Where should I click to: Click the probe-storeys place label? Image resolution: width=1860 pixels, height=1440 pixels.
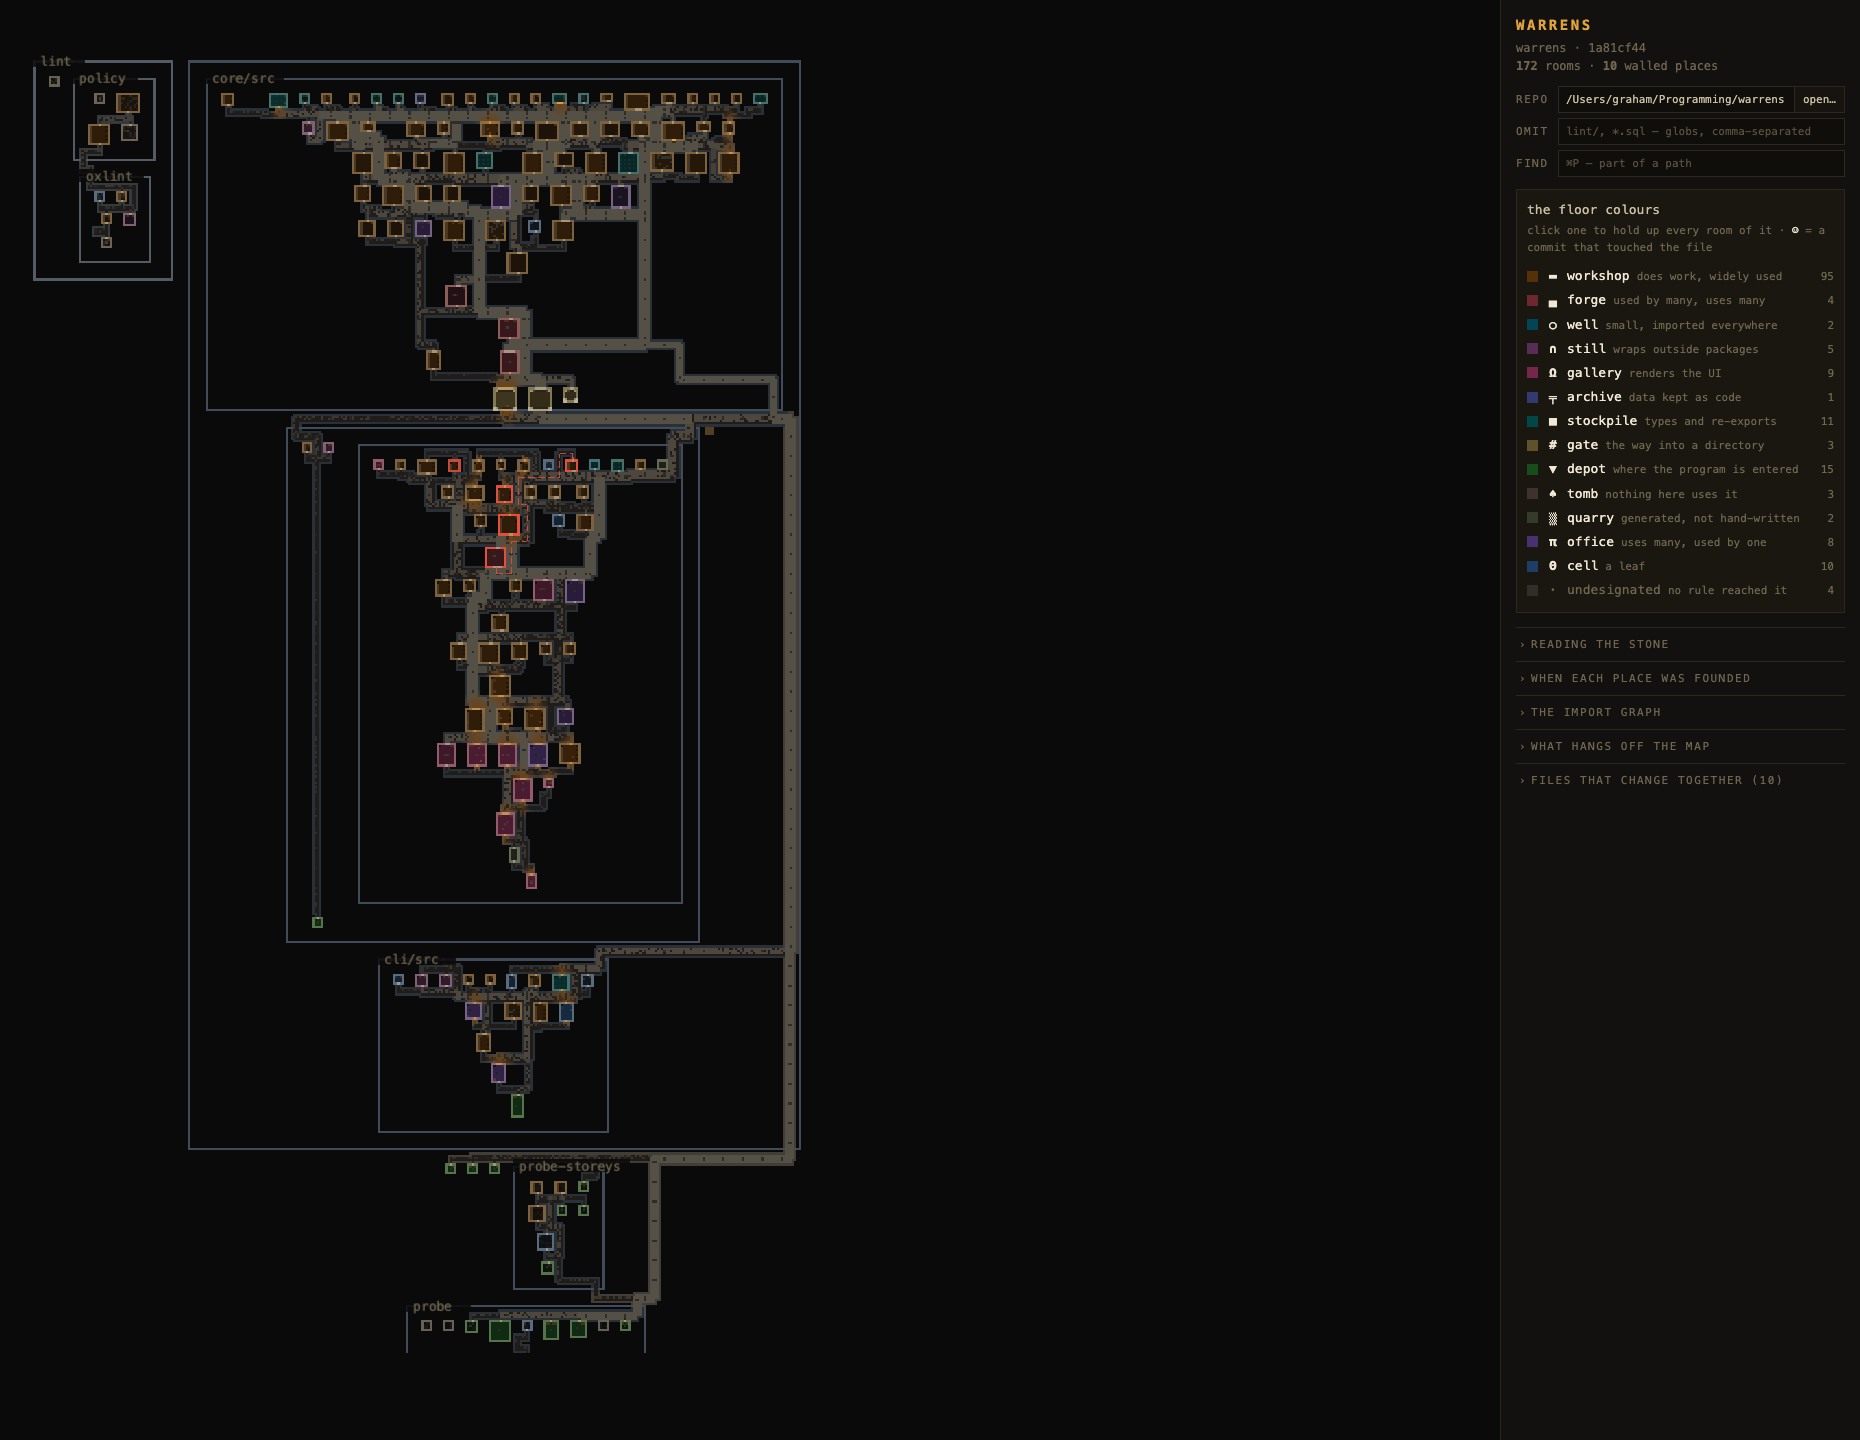[x=569, y=1166]
